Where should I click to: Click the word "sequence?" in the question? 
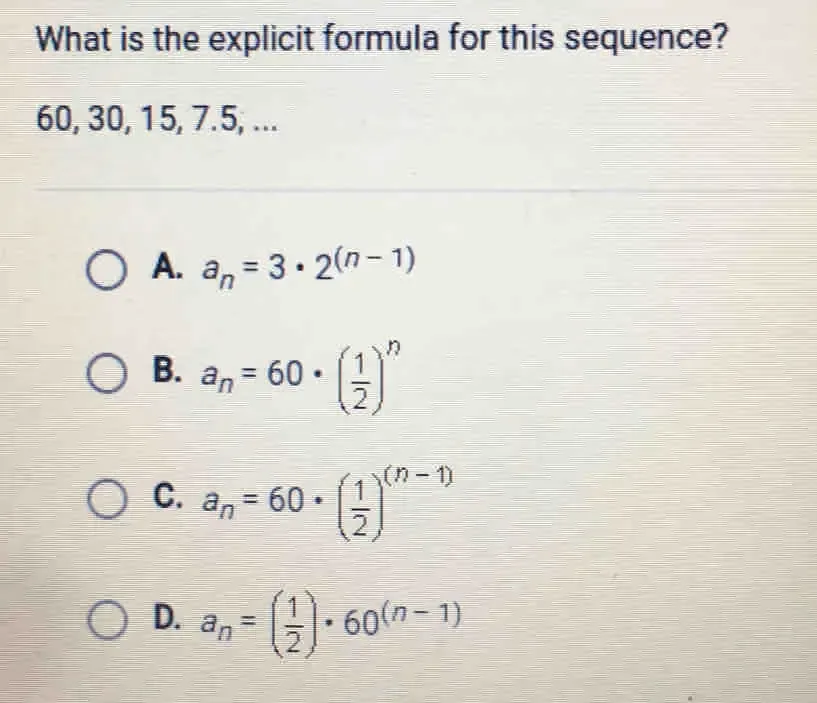point(646,41)
